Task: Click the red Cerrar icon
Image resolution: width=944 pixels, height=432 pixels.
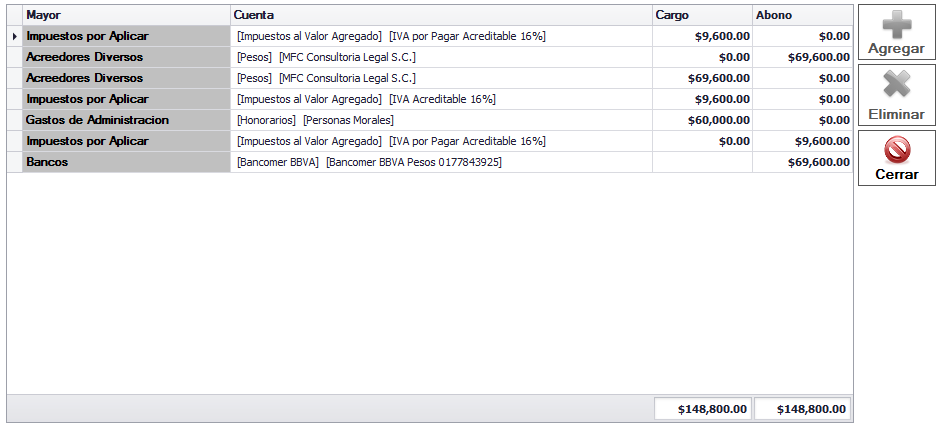Action: tap(896, 150)
